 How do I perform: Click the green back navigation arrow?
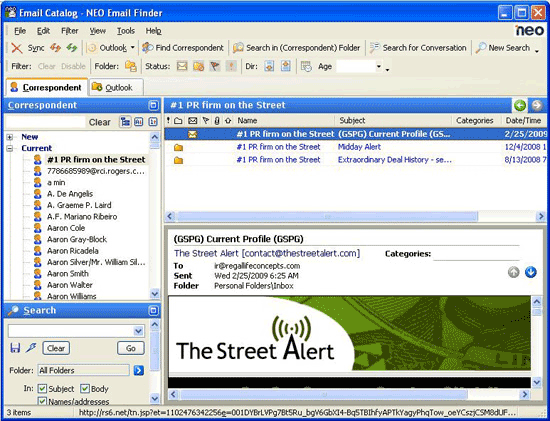pos(520,105)
